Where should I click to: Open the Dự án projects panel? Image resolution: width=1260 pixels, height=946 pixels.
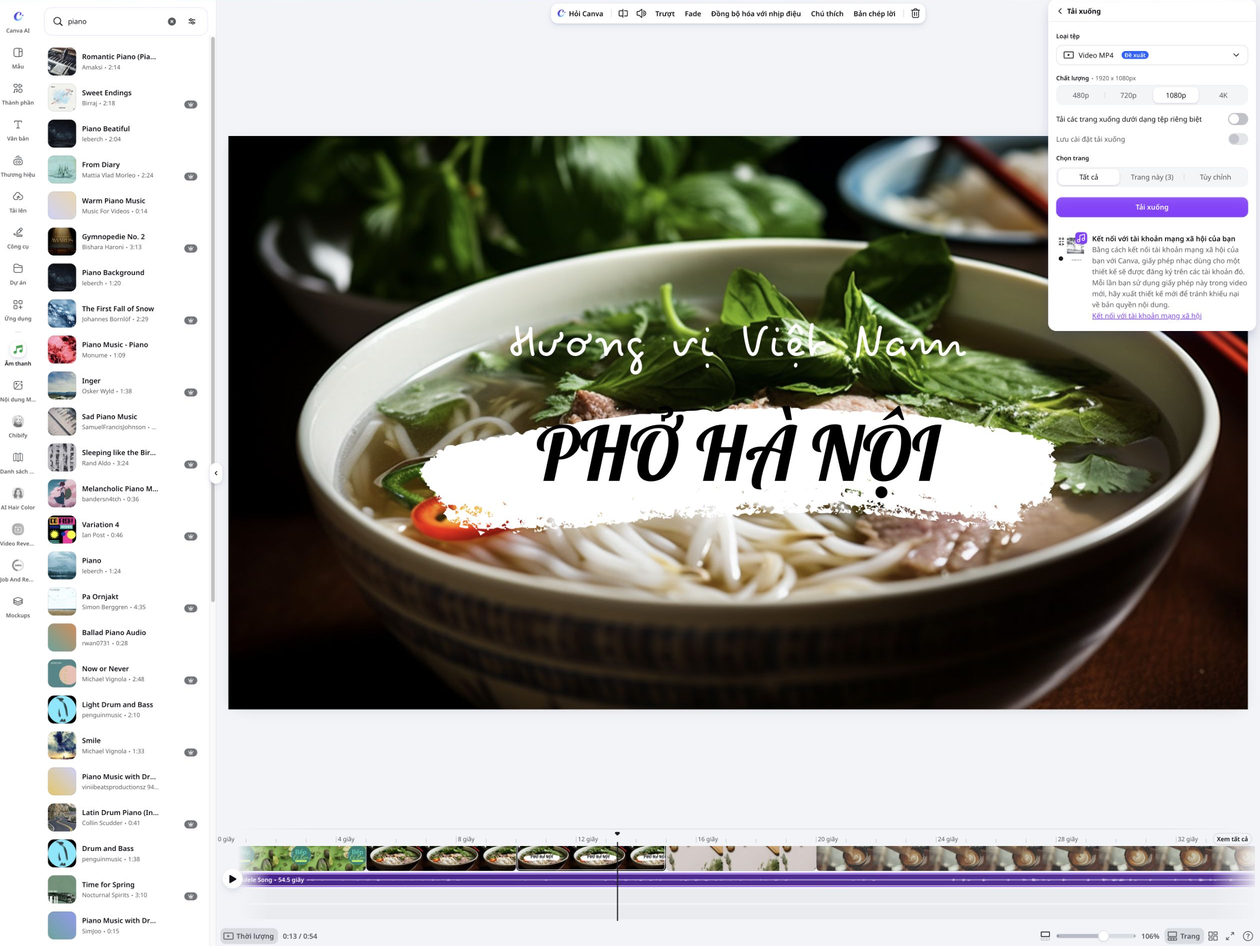pos(18,273)
